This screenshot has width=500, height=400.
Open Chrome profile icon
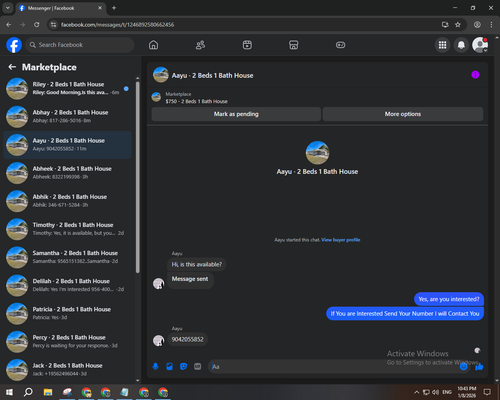(477, 25)
